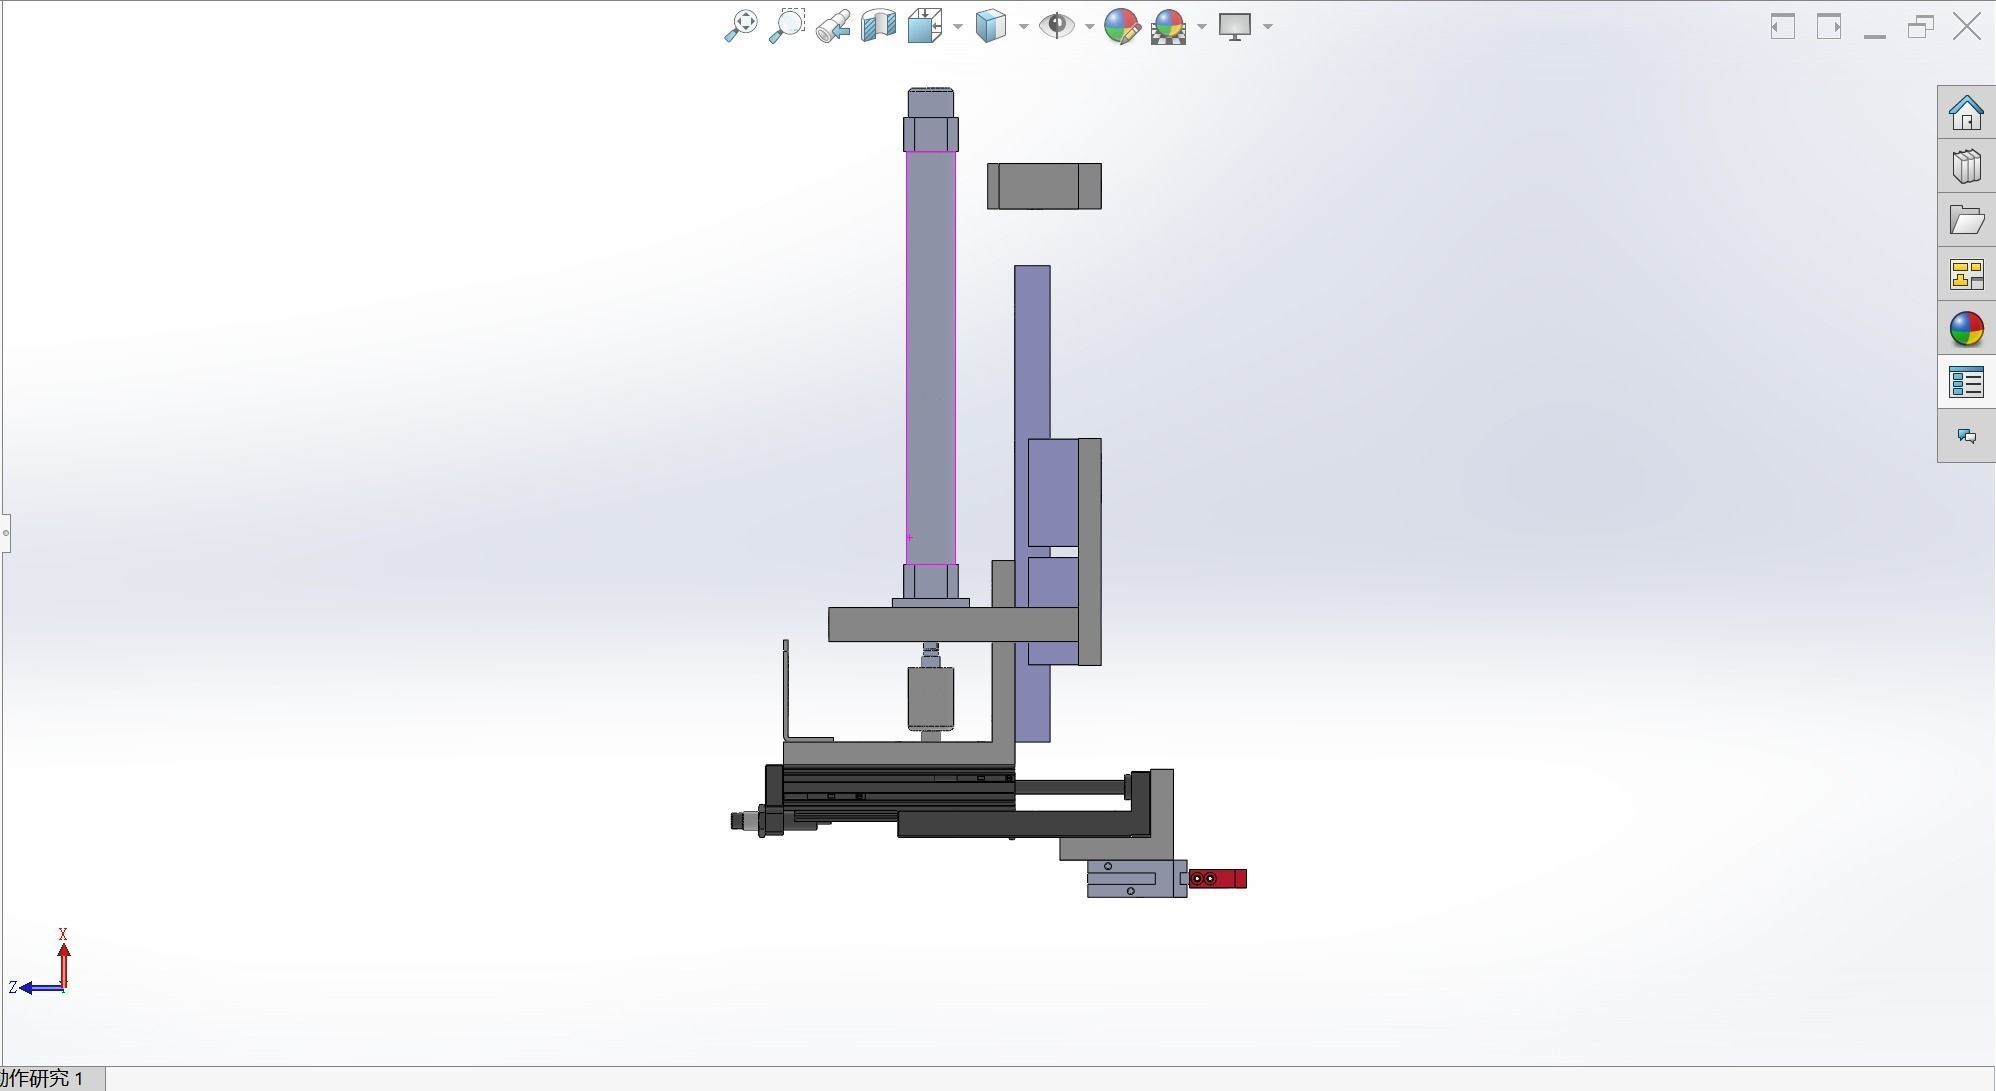Screen dimensions: 1996x1091
Task: Open the View Palette task pane tab
Action: point(1966,274)
